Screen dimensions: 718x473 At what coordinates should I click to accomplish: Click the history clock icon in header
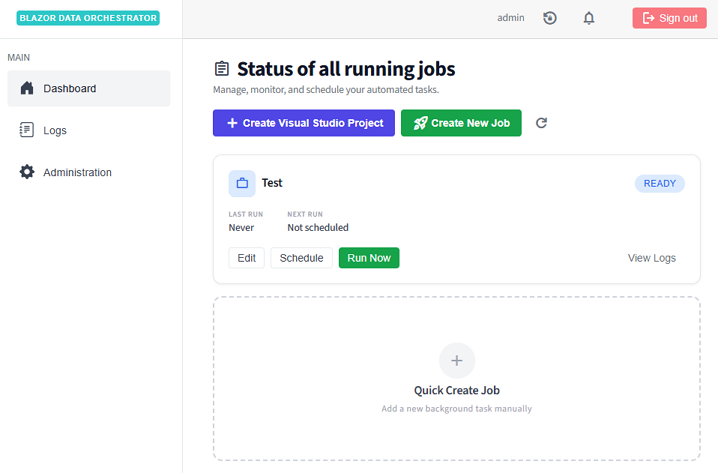[x=550, y=18]
